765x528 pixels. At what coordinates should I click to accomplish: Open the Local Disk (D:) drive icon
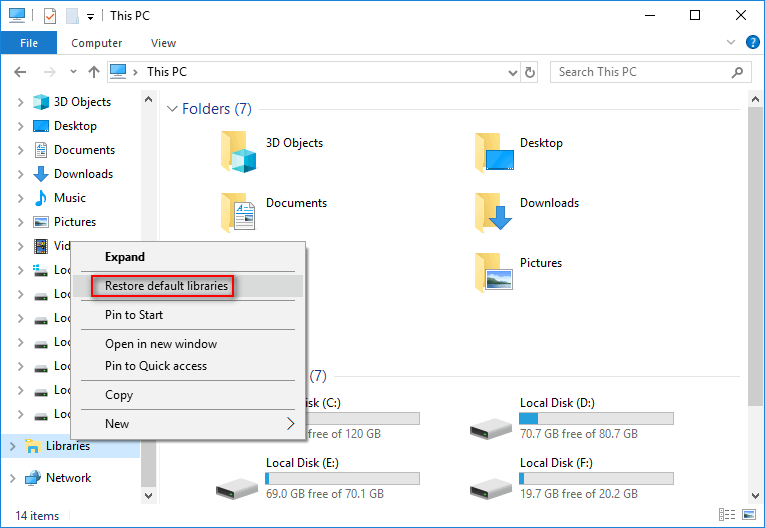[x=491, y=423]
